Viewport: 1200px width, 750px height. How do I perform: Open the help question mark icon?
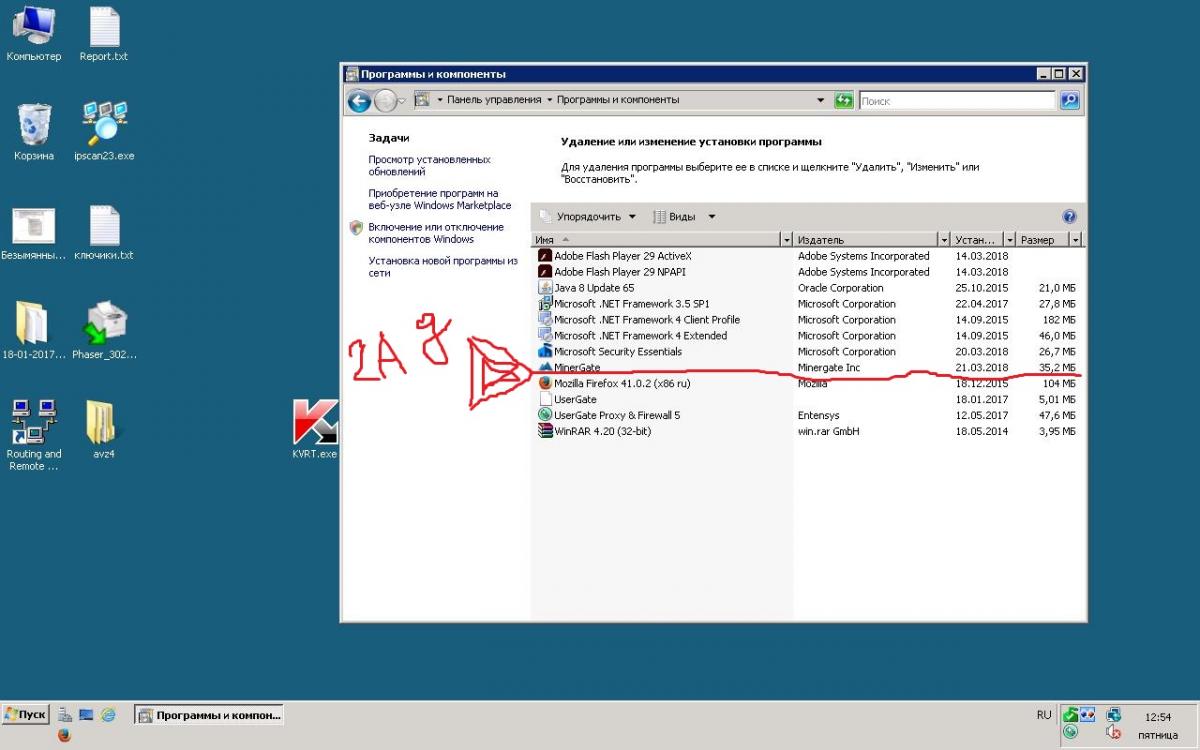(1069, 216)
